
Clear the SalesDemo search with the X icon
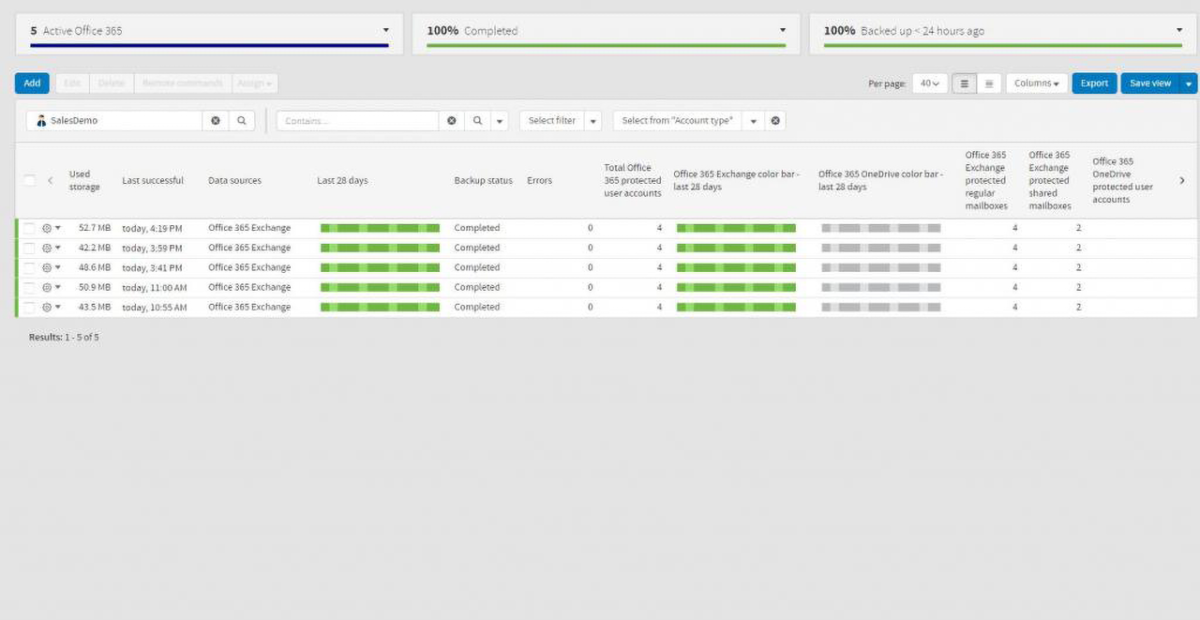[x=214, y=121]
